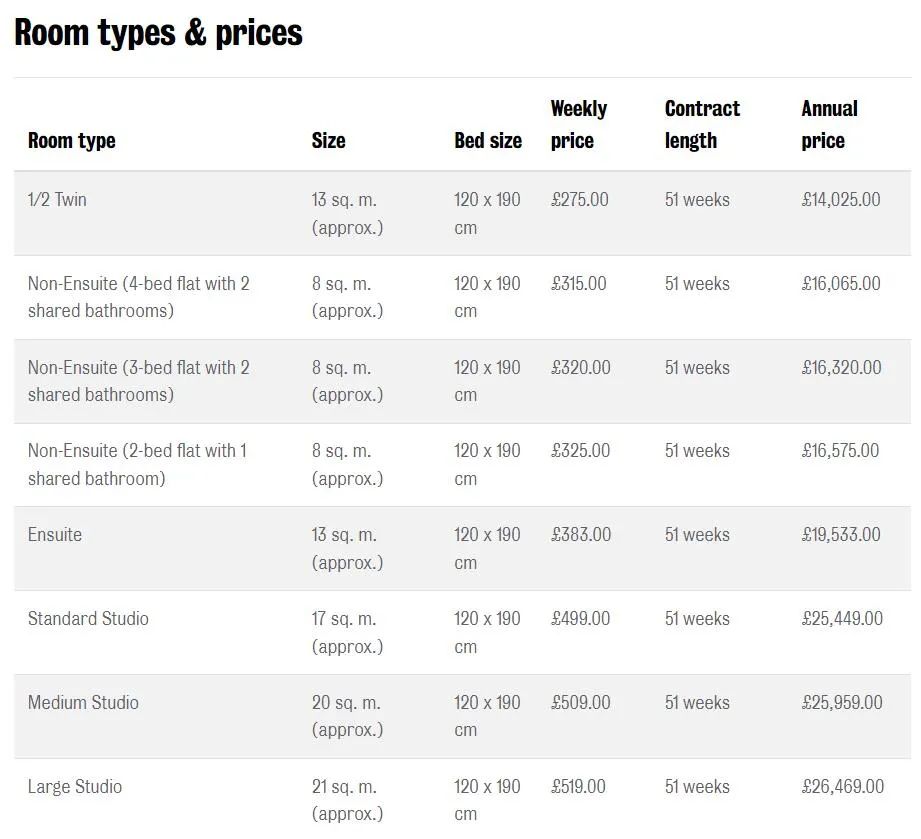Click the 'Bed size' column header

click(x=488, y=141)
